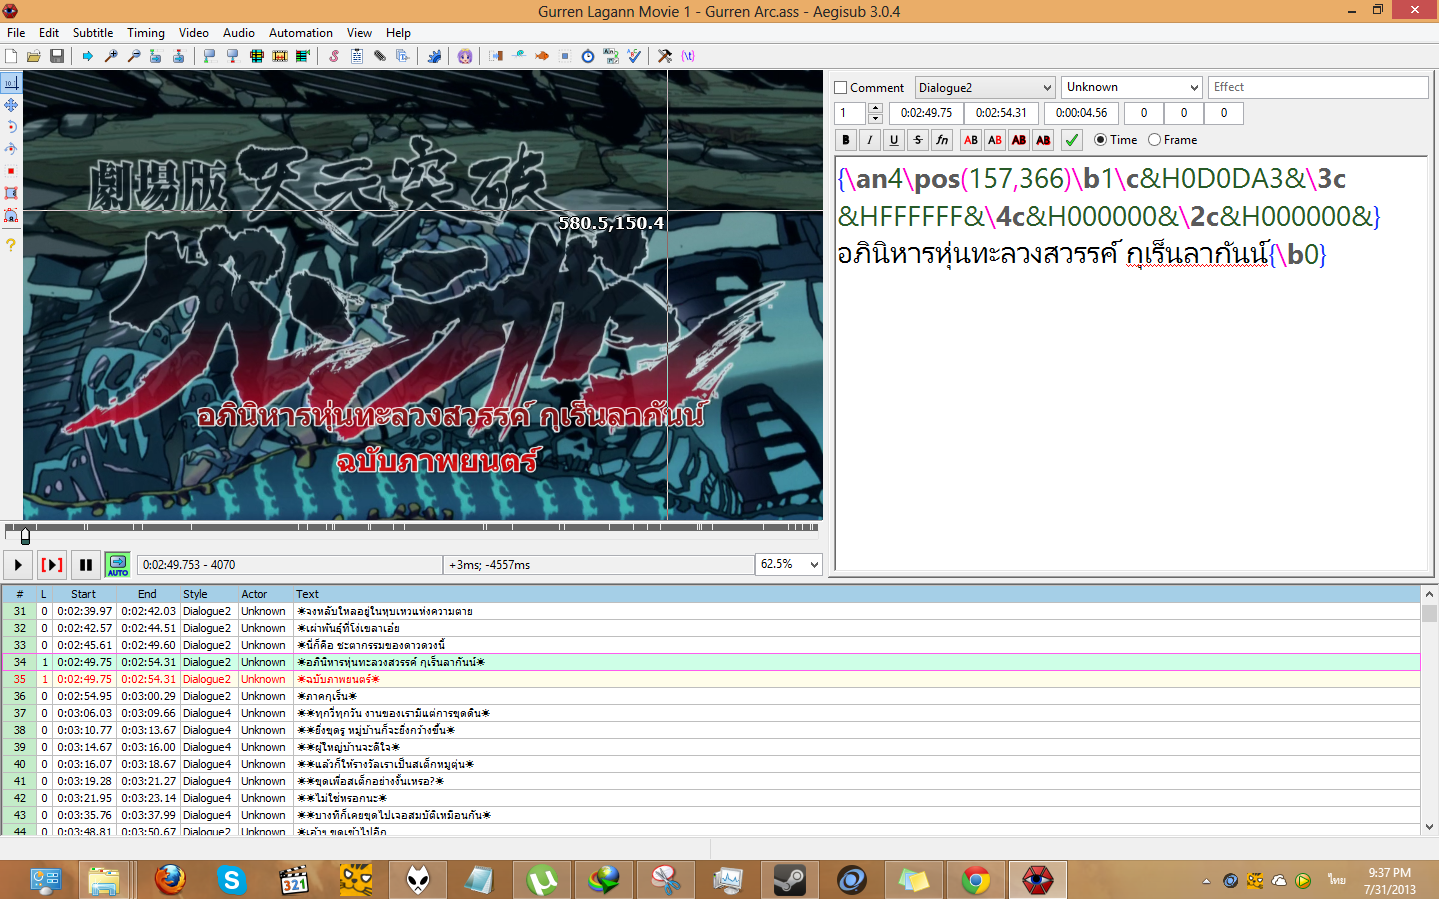This screenshot has height=899, width=1439.
Task: Zoom video in with the magnifier plus
Action: (x=111, y=56)
